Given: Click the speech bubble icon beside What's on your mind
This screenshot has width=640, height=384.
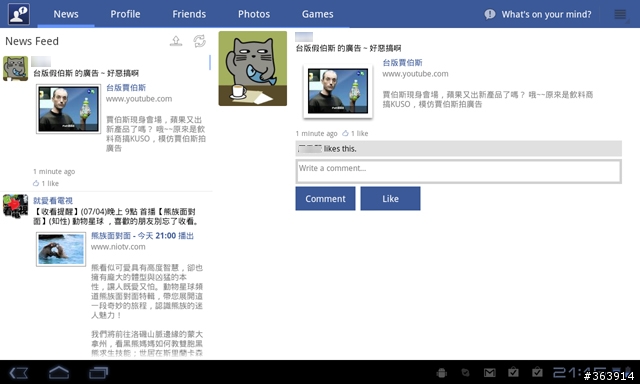Looking at the screenshot, I should (490, 14).
